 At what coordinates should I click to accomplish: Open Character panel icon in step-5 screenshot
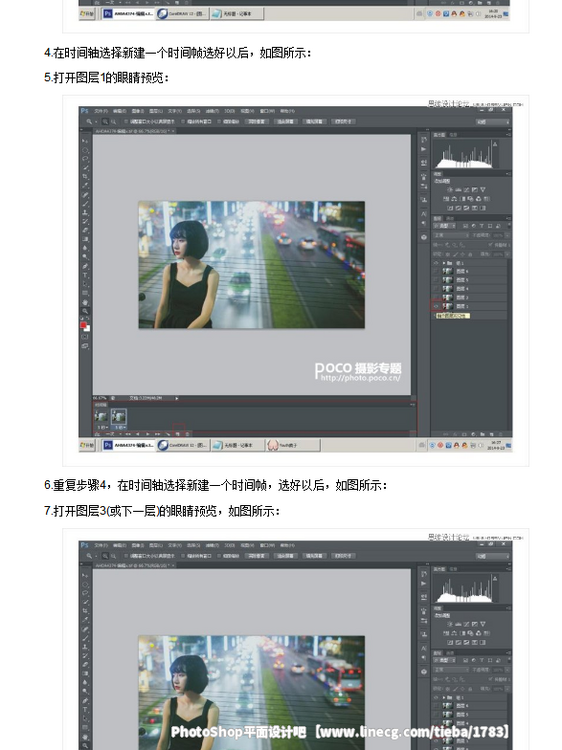[x=424, y=214]
